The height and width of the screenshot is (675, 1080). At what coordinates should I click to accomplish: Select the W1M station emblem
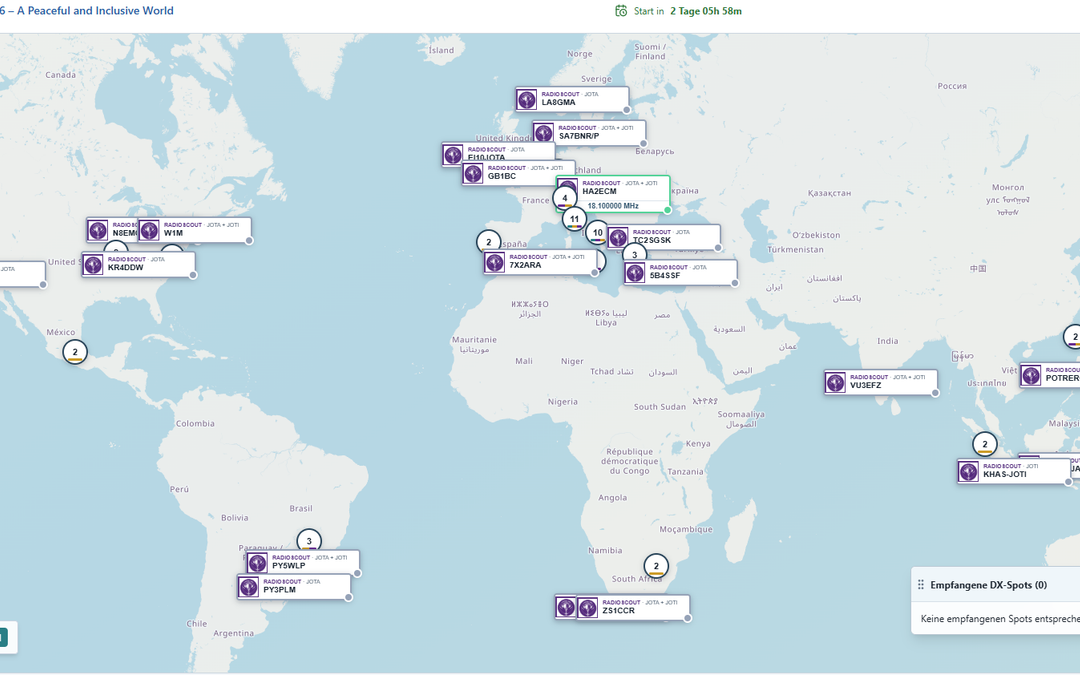(x=149, y=230)
